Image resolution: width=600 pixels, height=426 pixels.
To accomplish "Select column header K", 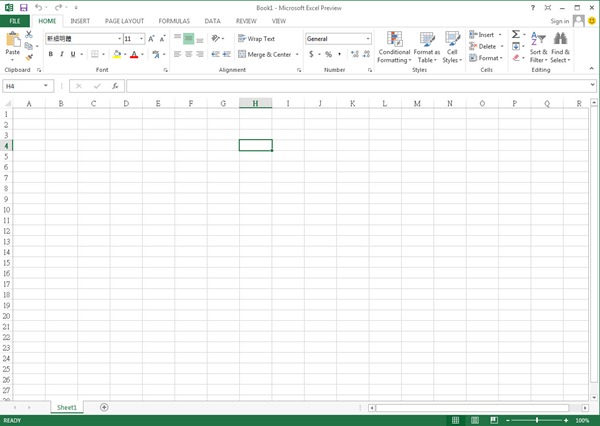I will (352, 103).
